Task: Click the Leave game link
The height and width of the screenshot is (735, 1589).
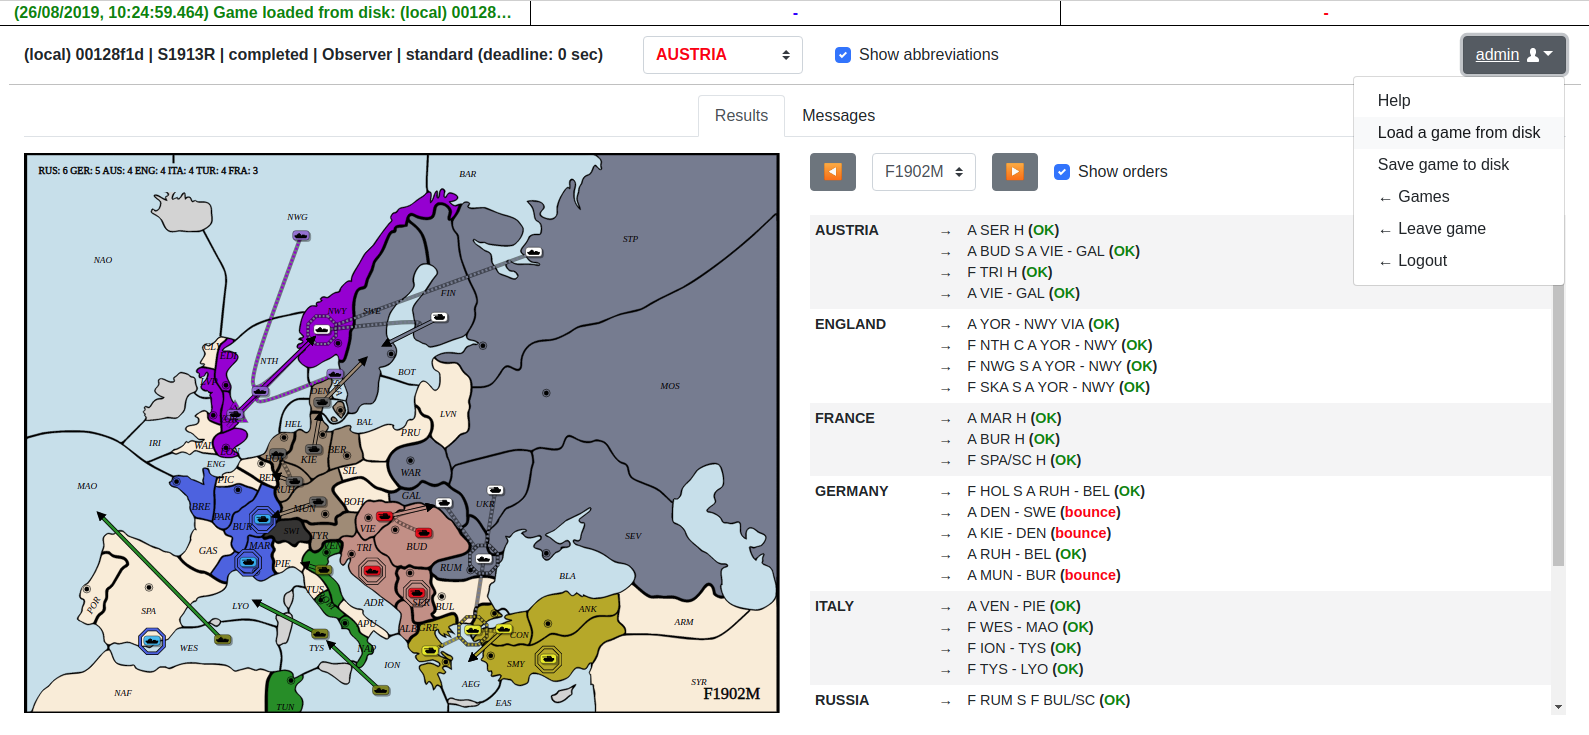Action: pyautogui.click(x=1441, y=229)
